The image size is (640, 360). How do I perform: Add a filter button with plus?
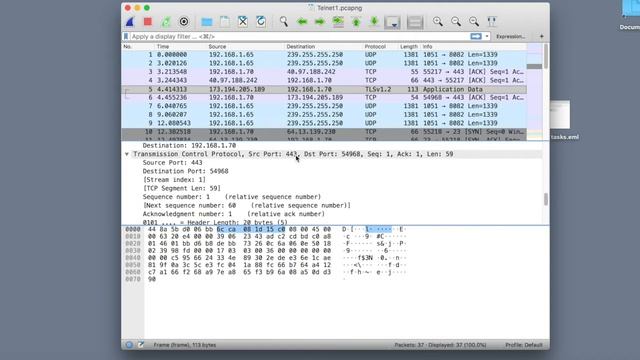pos(542,36)
